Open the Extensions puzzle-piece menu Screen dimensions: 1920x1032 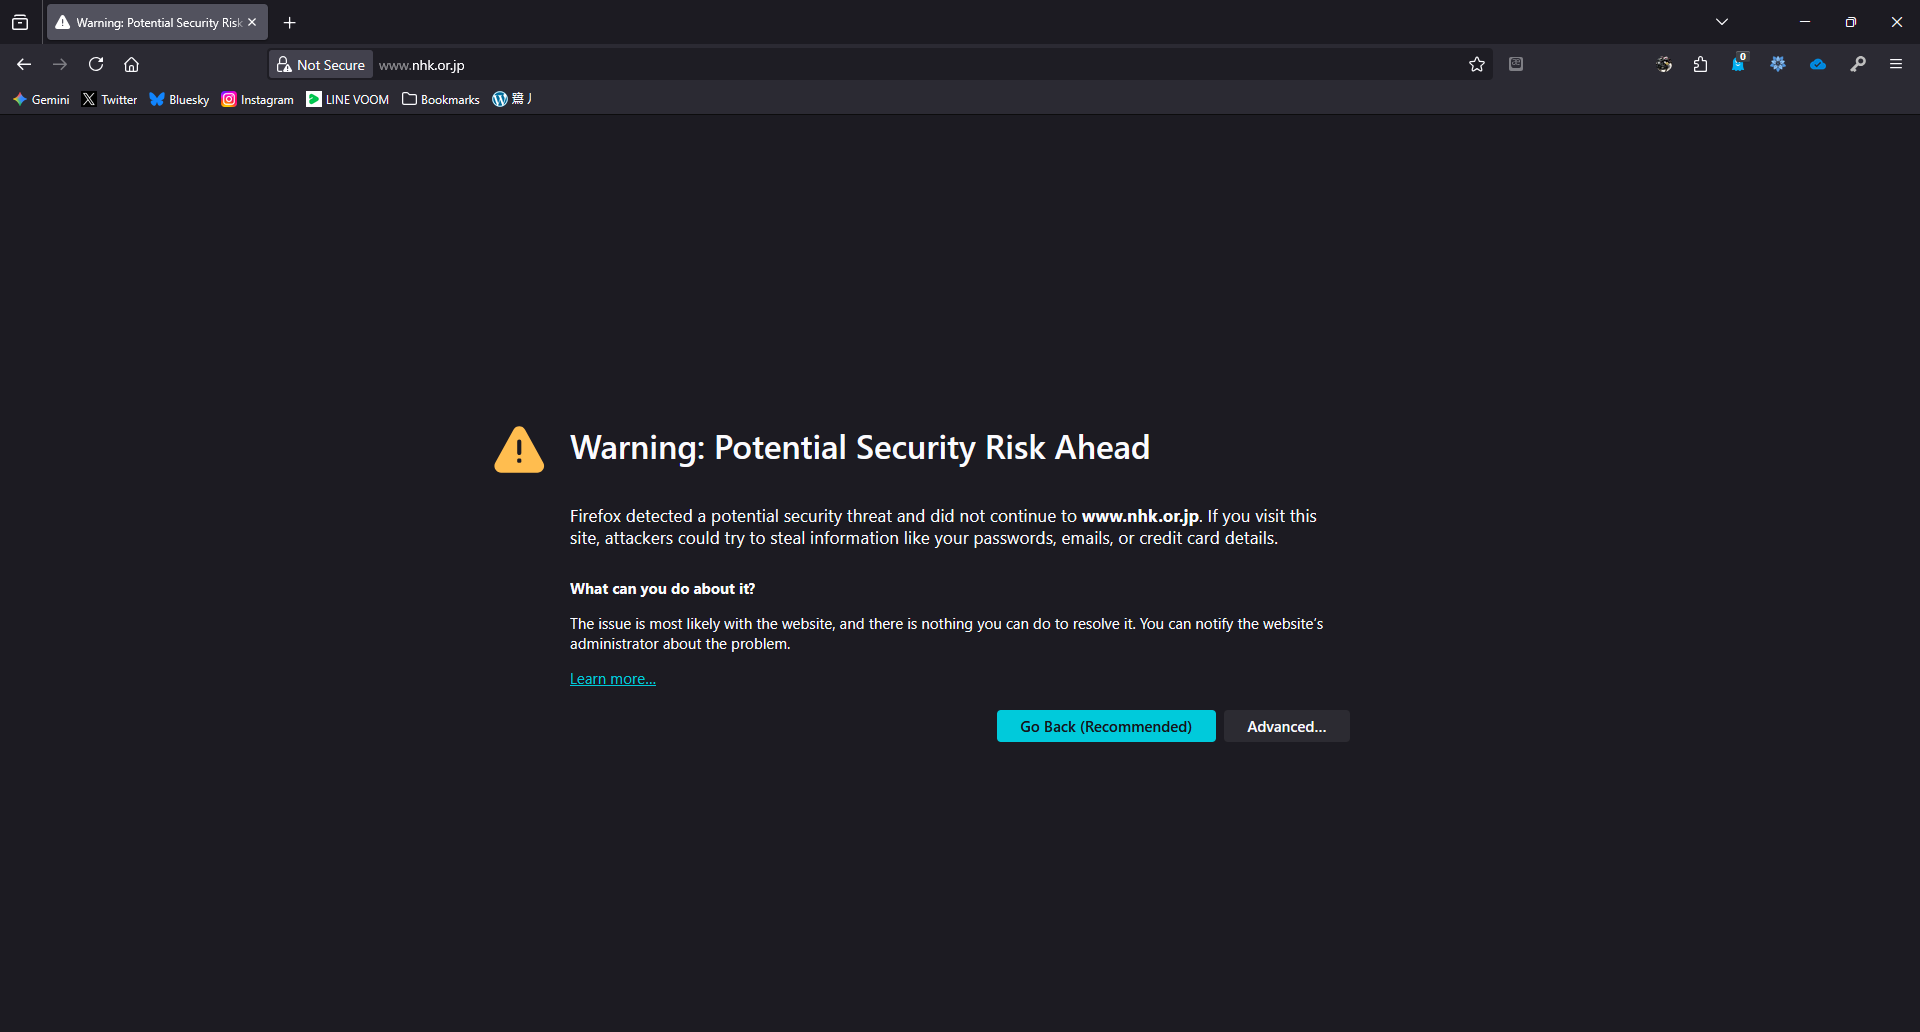coord(1700,64)
